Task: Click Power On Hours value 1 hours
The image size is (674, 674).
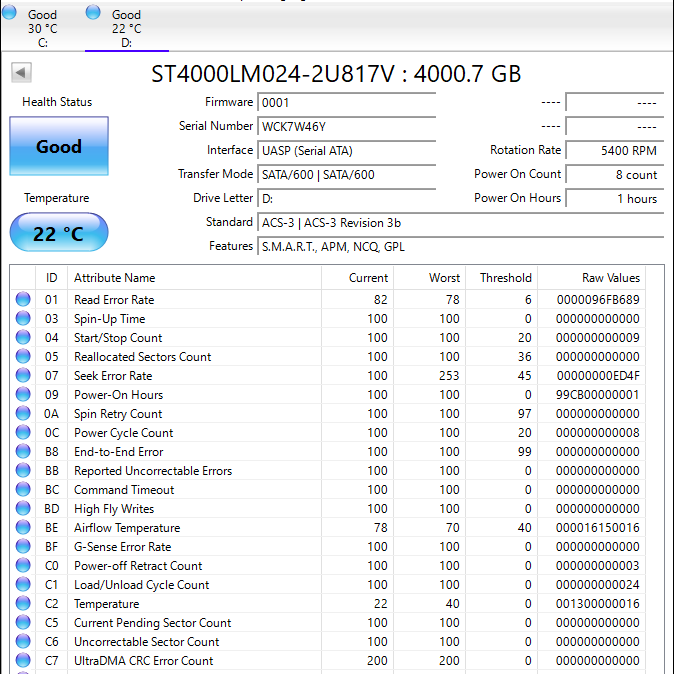Action: (615, 199)
